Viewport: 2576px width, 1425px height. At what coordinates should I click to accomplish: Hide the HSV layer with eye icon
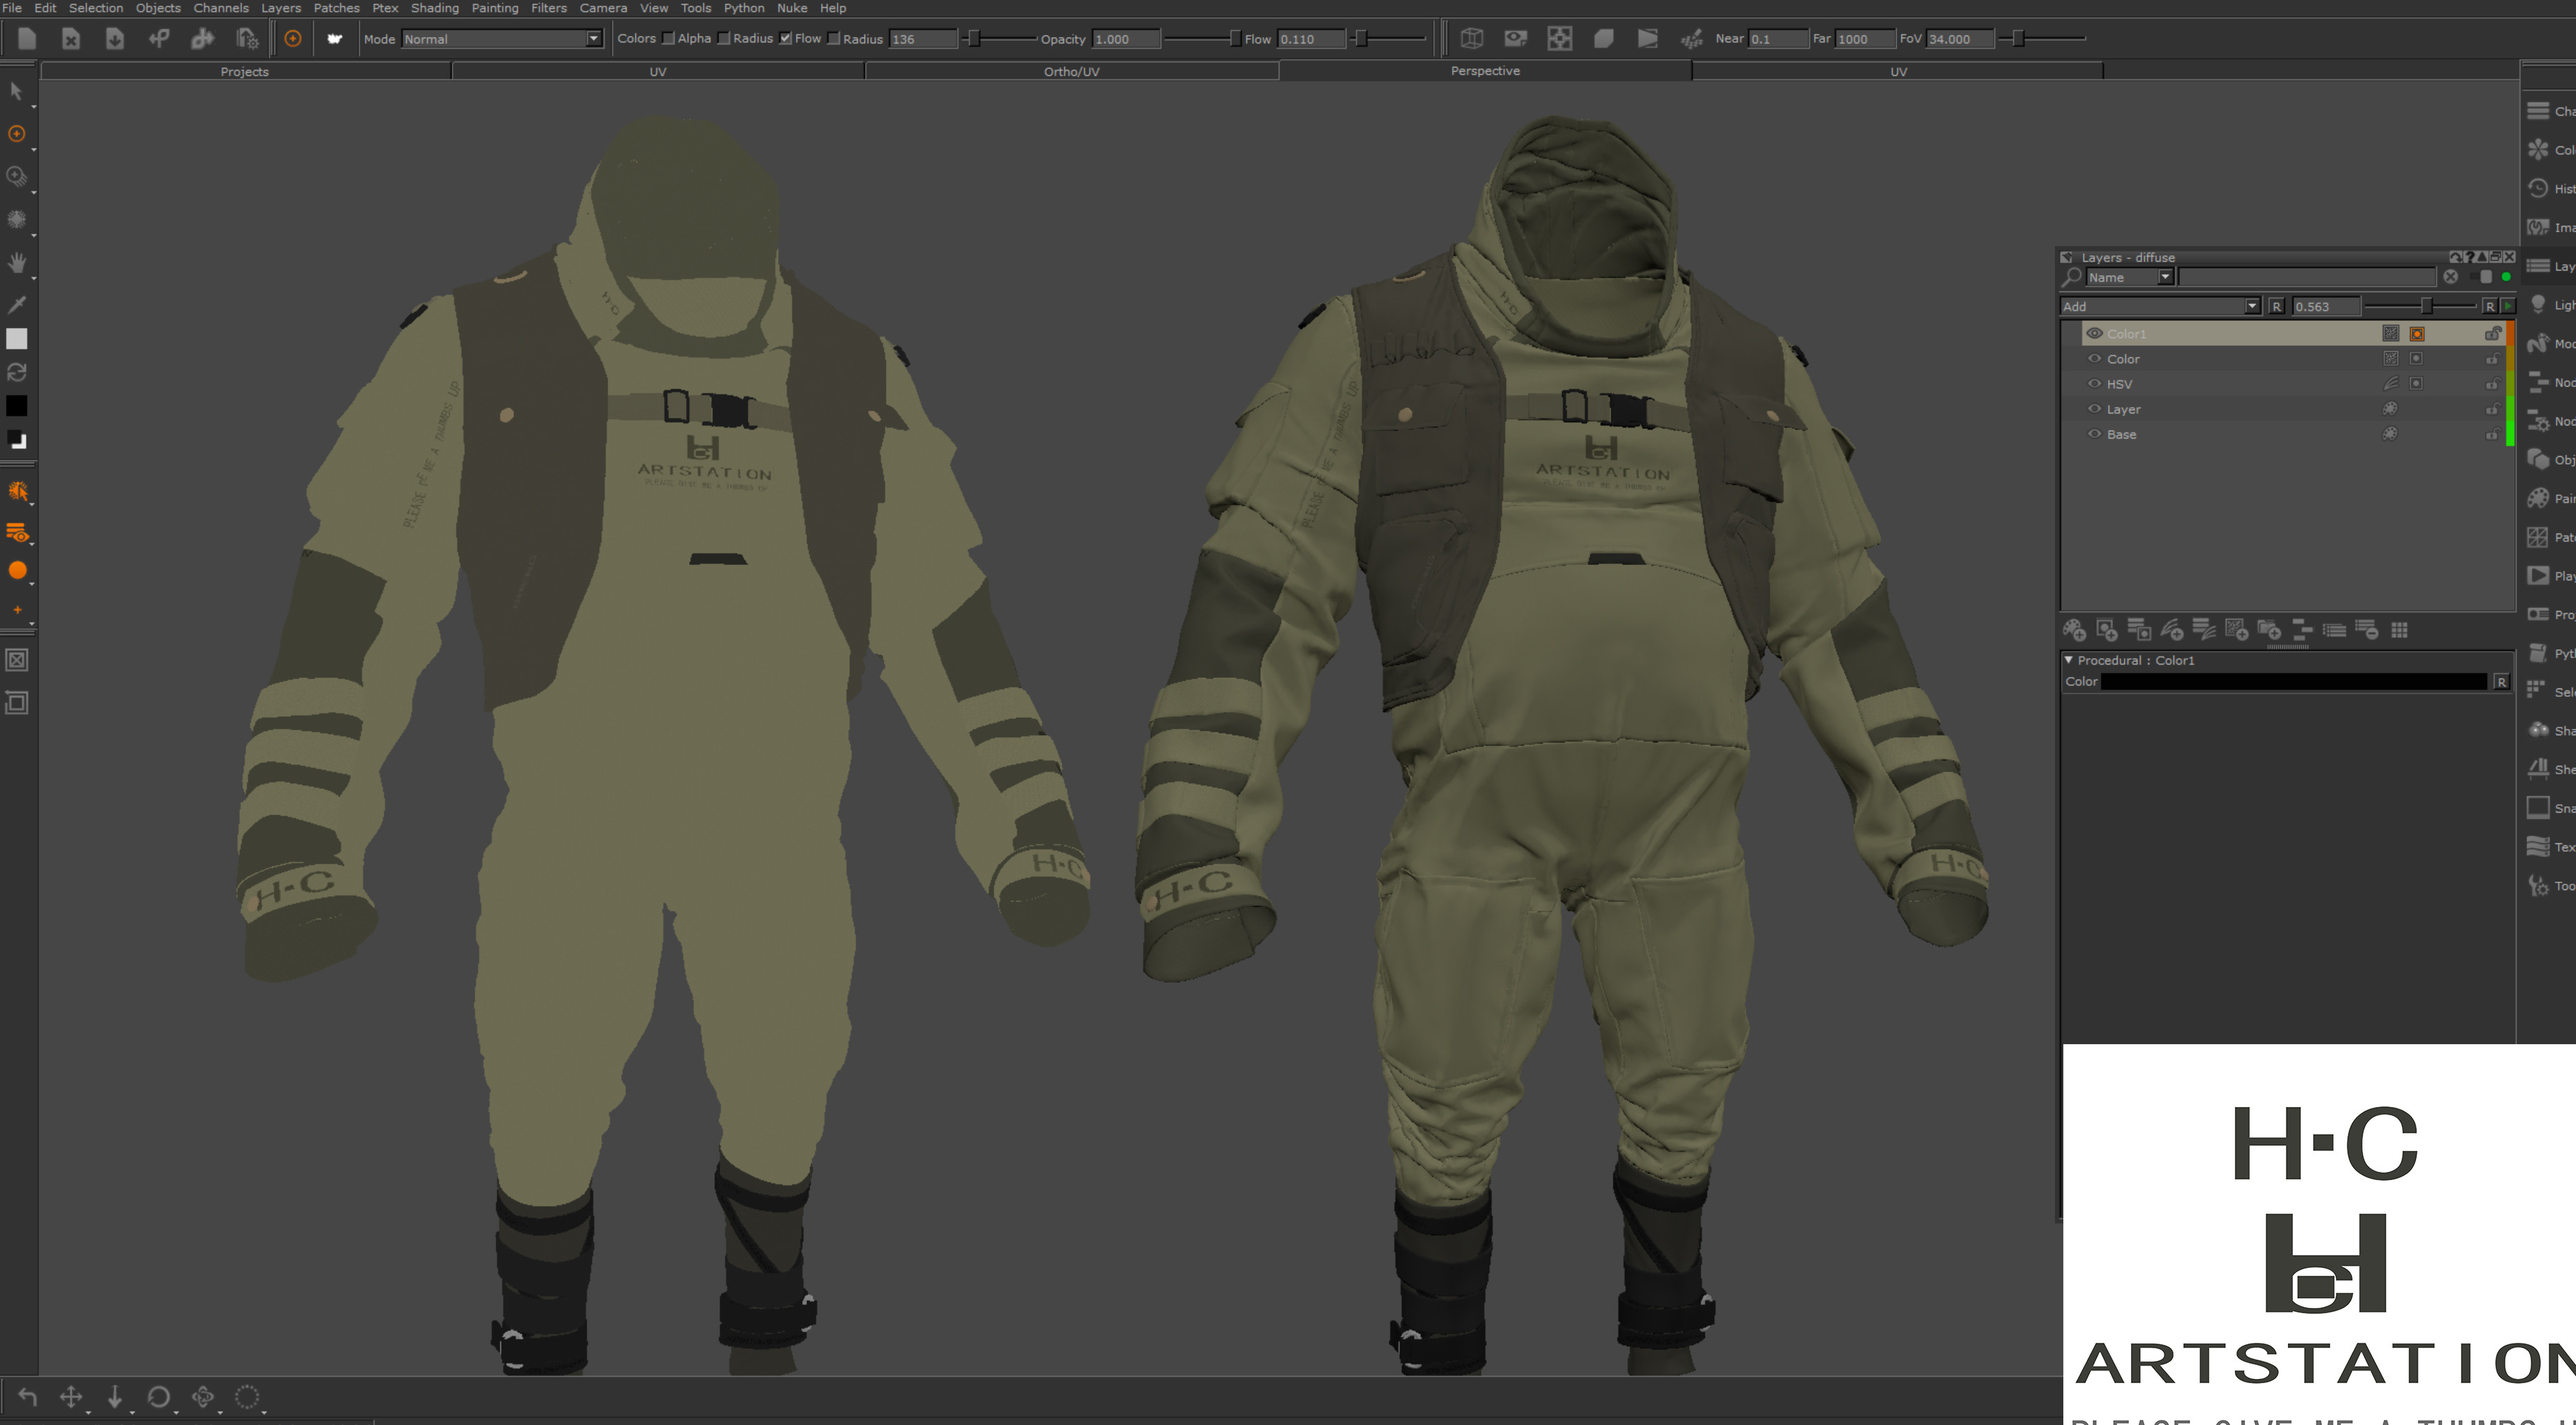pyautogui.click(x=2094, y=384)
